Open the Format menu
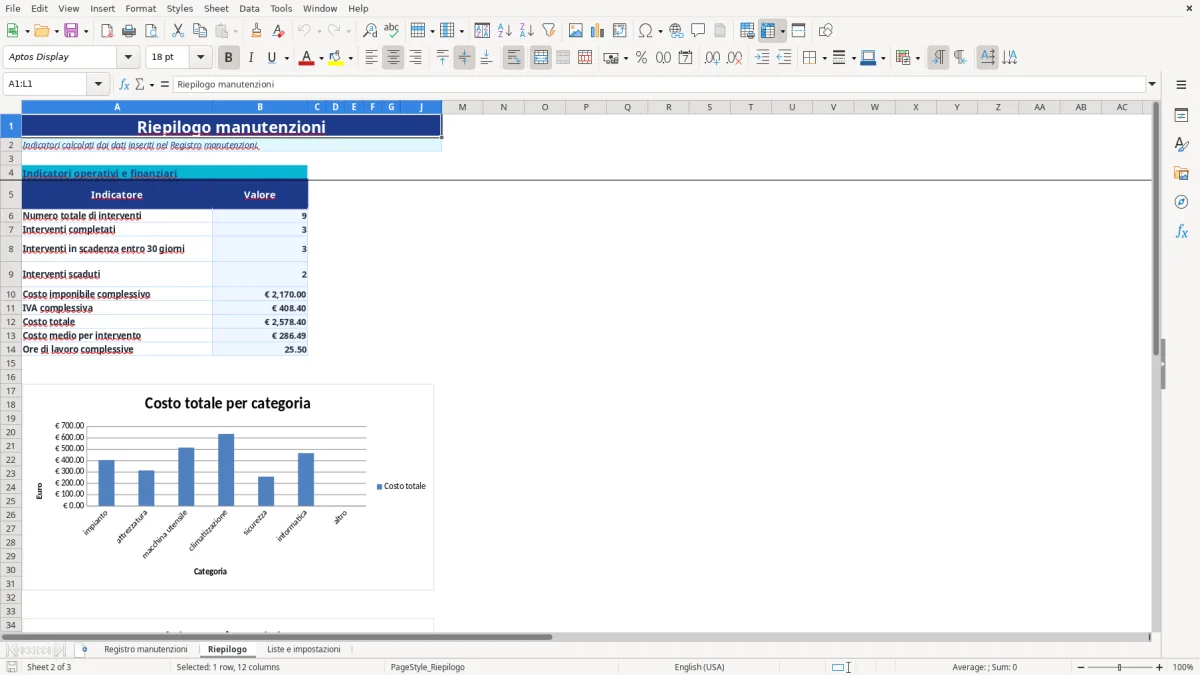 point(140,8)
